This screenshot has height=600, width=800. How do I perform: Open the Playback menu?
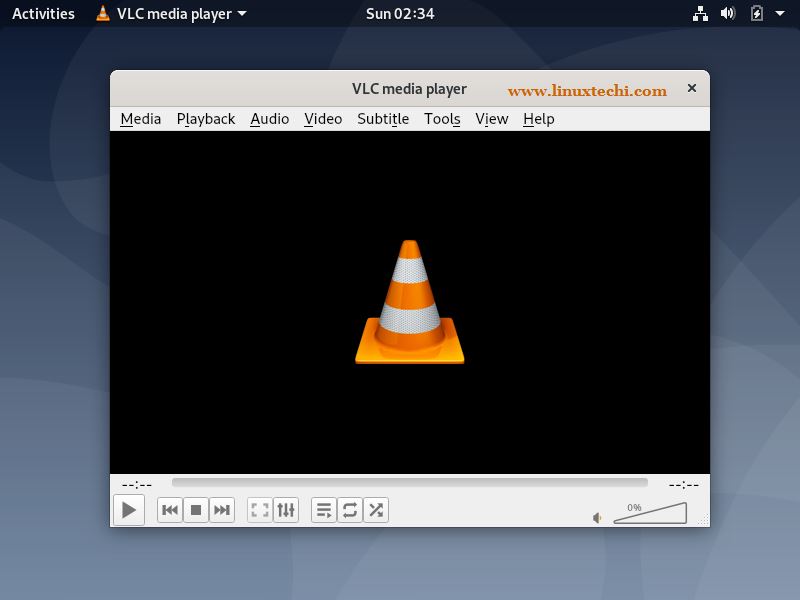(205, 119)
